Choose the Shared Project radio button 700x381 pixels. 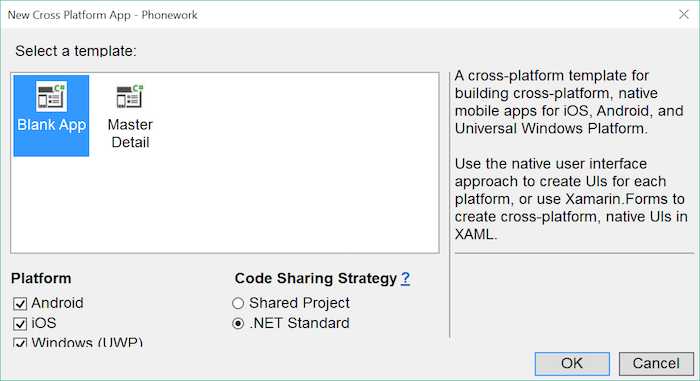click(x=238, y=303)
